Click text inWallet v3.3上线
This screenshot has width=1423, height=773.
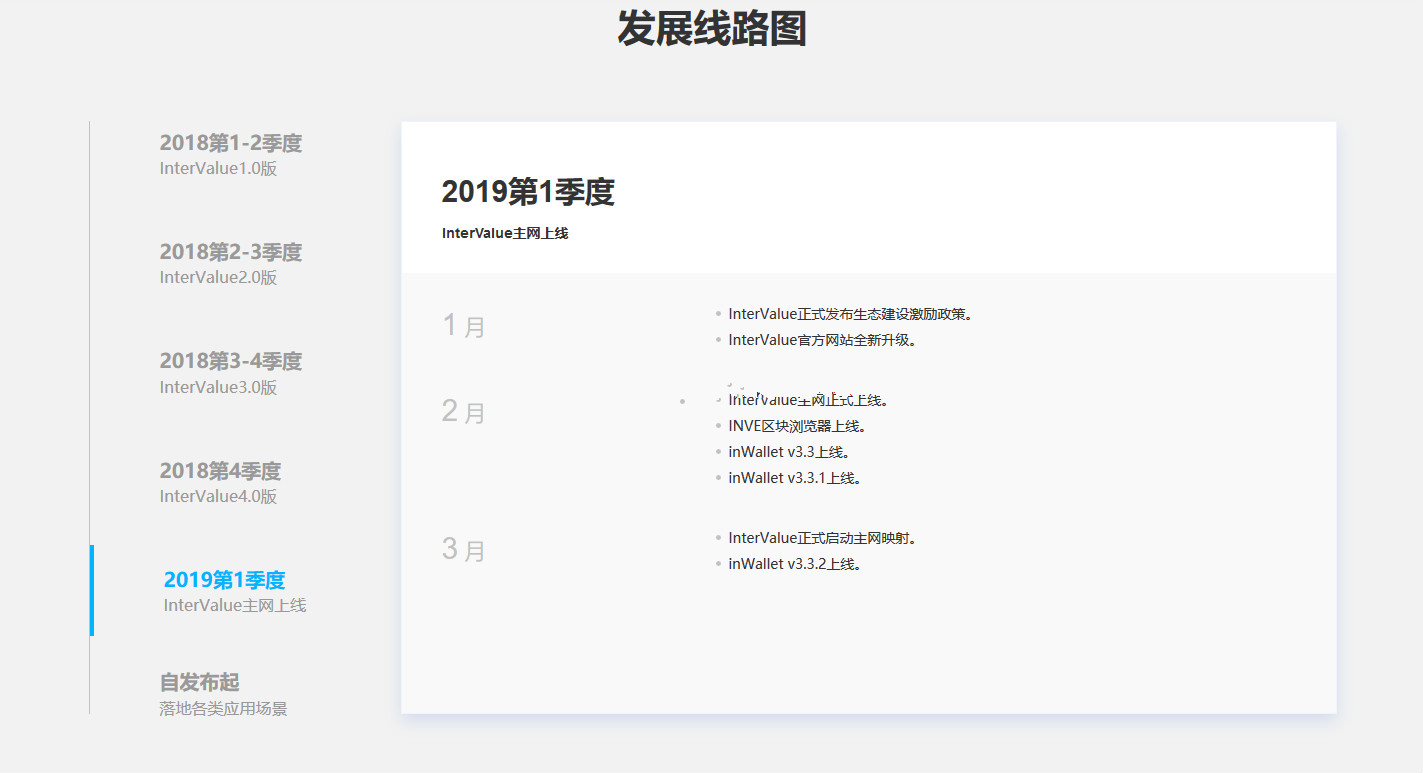(789, 452)
